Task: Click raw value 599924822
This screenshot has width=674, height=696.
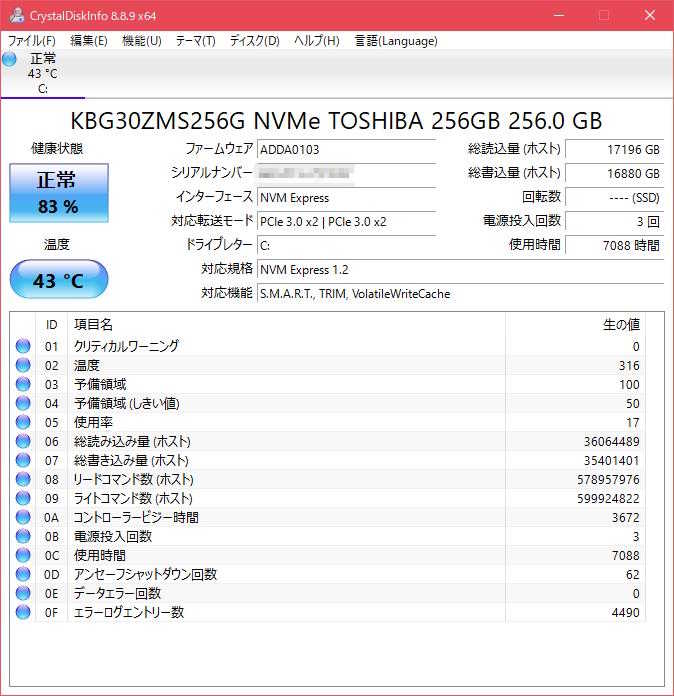Action: pyautogui.click(x=608, y=498)
